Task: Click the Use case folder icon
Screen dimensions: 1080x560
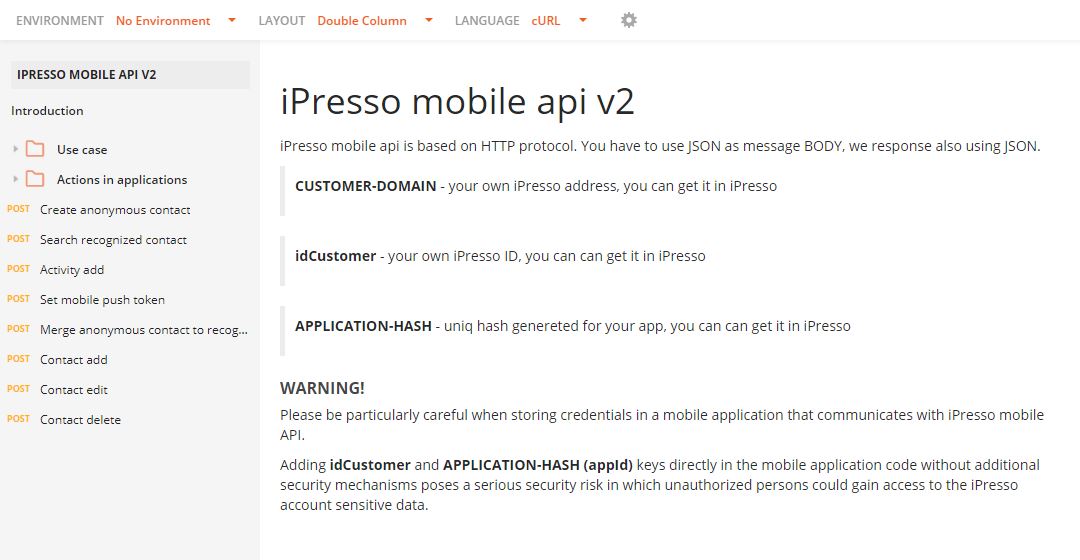Action: tap(35, 149)
